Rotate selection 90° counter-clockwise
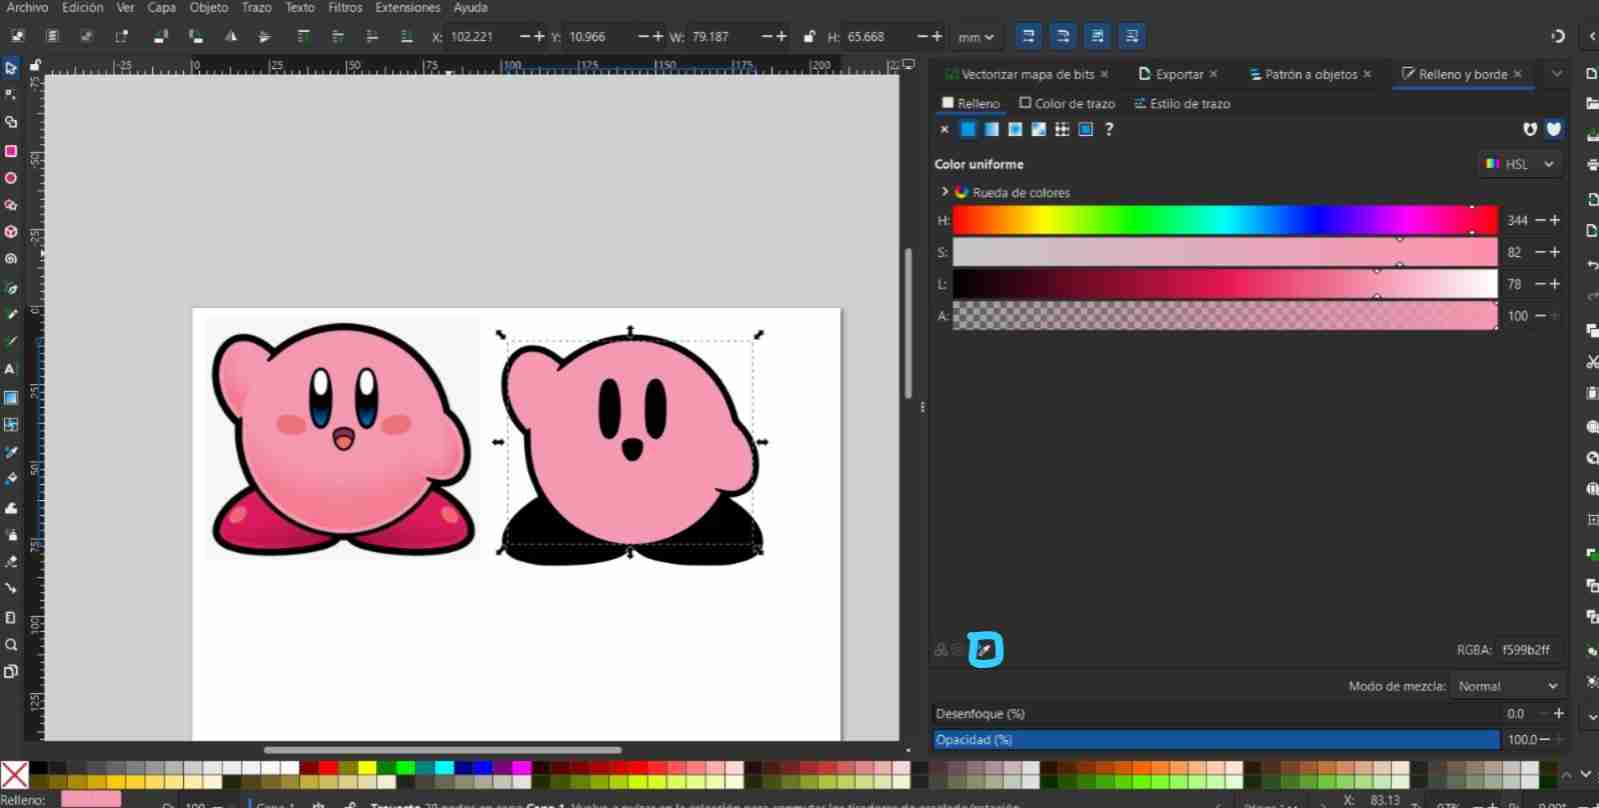 click(x=160, y=37)
